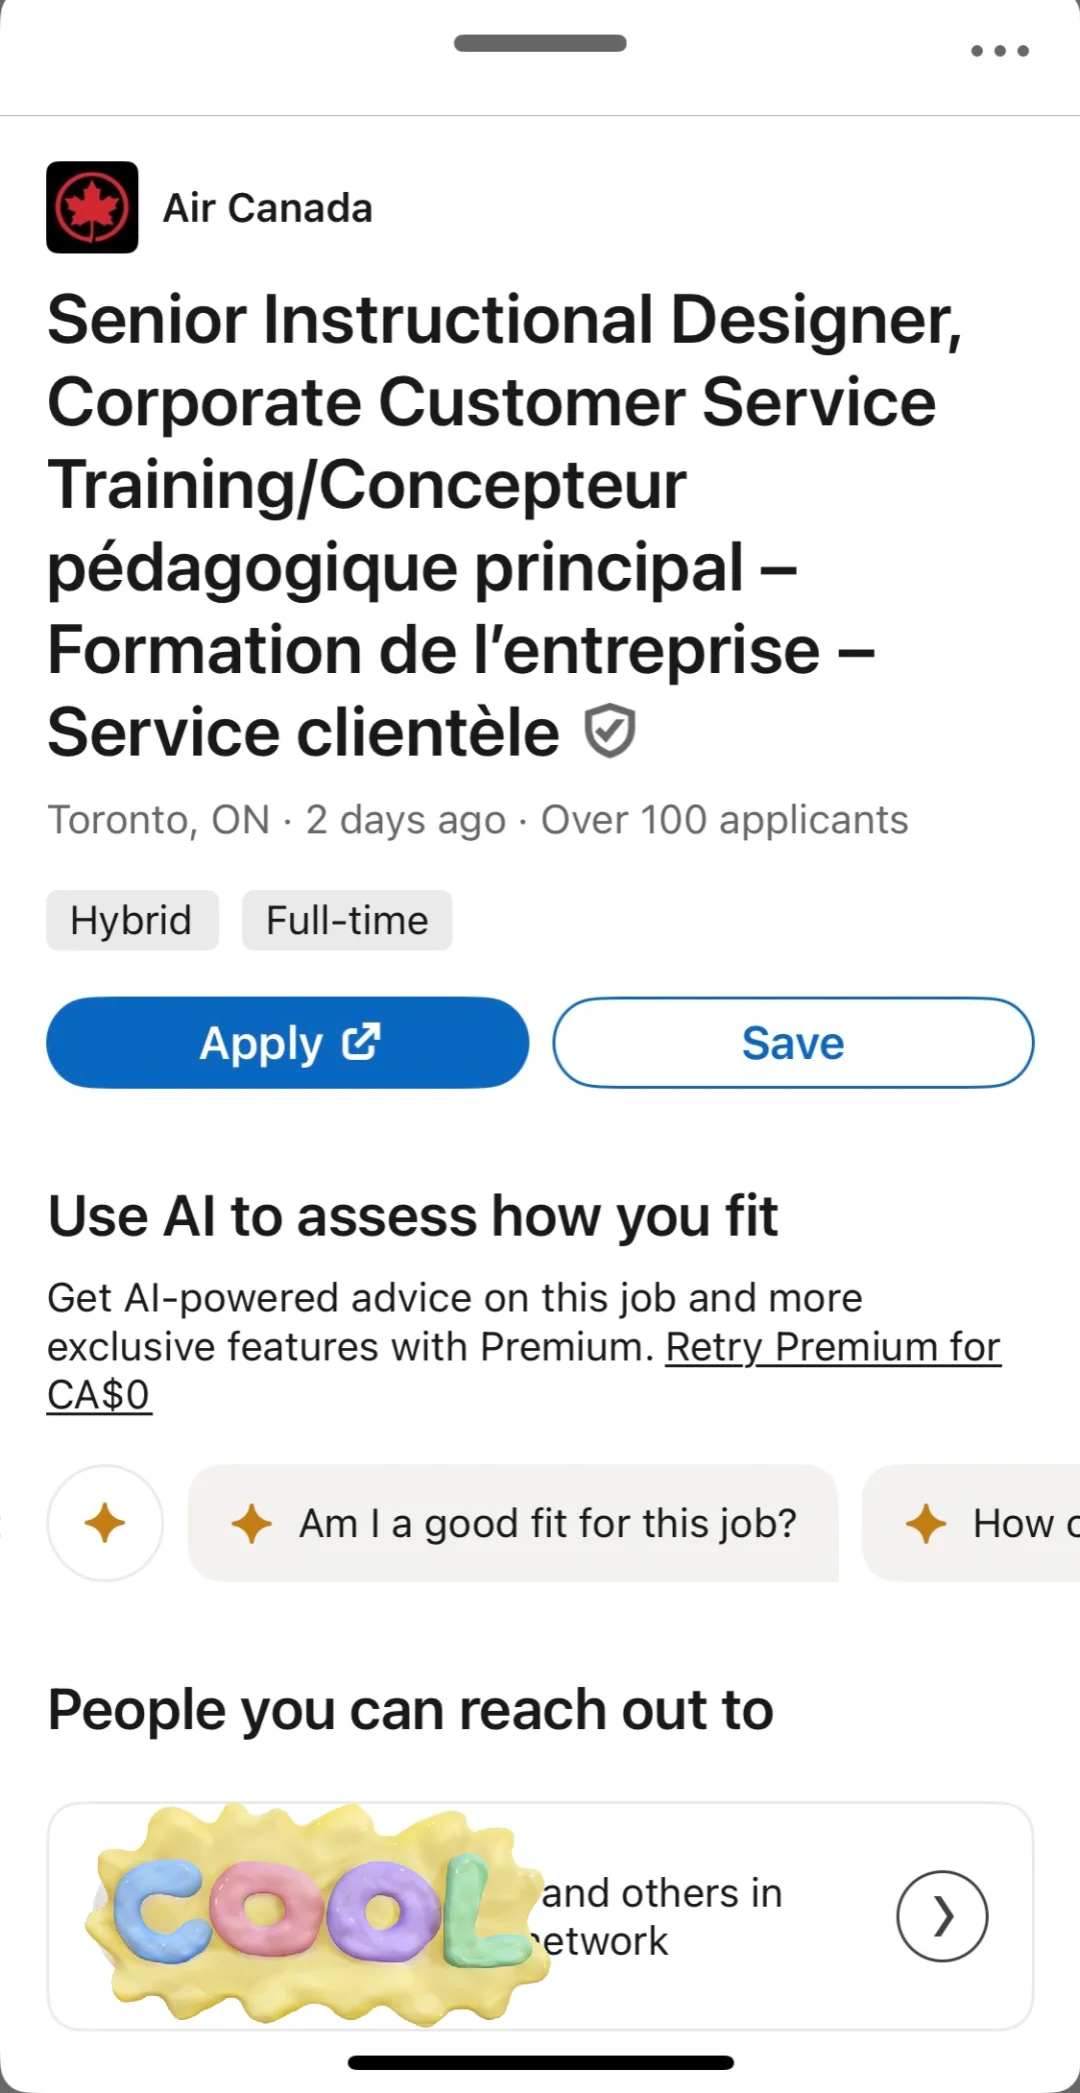Save this Air Canada job
Screen dimensions: 1080x2093
point(793,1042)
